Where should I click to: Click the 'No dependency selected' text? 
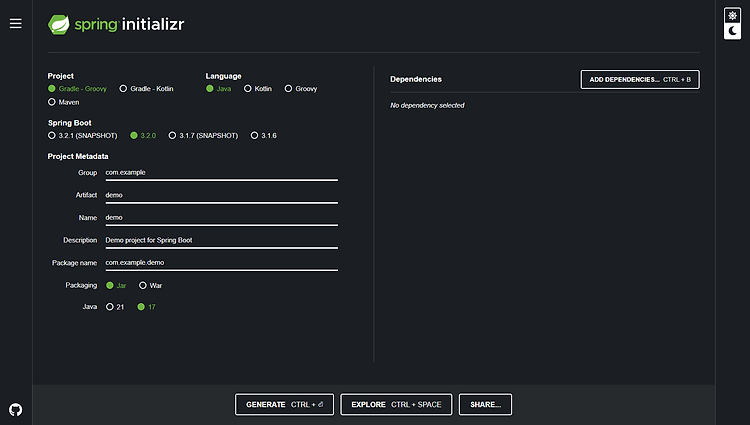pos(427,105)
